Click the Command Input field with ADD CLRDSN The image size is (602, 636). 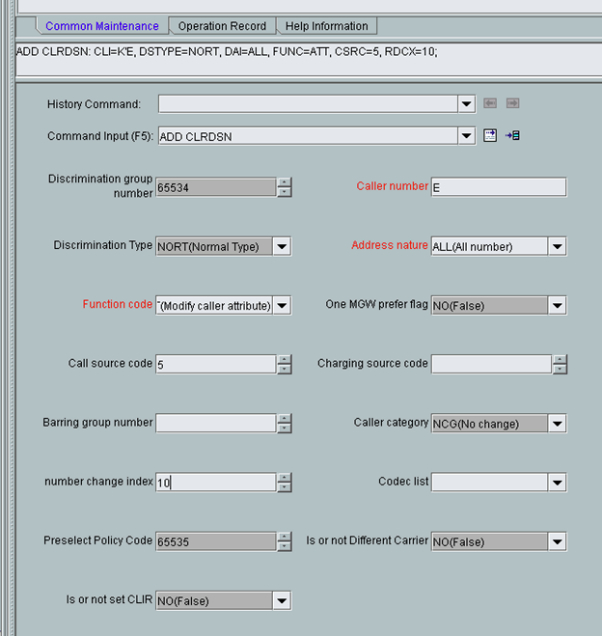308,136
